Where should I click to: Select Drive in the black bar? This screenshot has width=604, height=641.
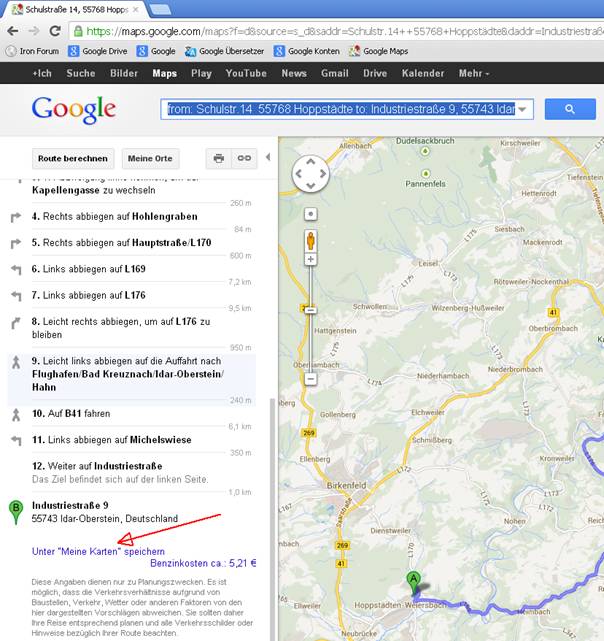(x=375, y=73)
